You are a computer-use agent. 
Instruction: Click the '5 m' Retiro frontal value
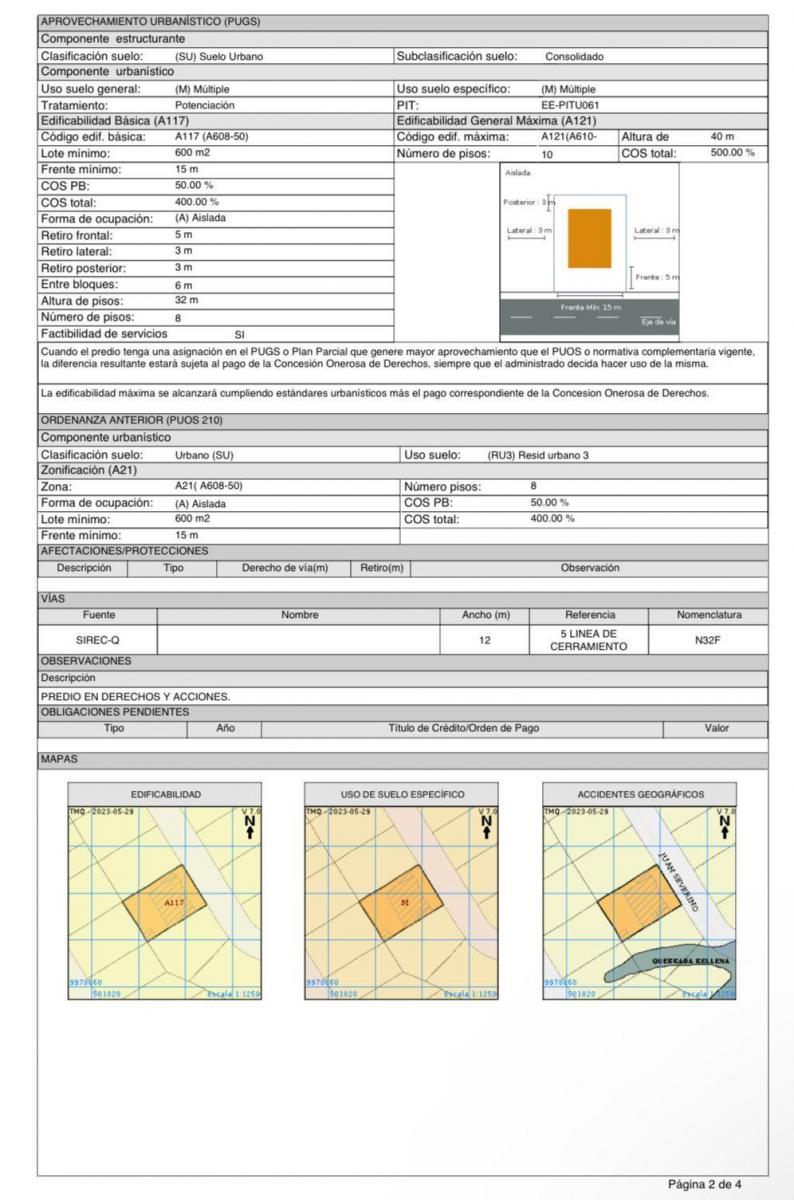click(182, 234)
